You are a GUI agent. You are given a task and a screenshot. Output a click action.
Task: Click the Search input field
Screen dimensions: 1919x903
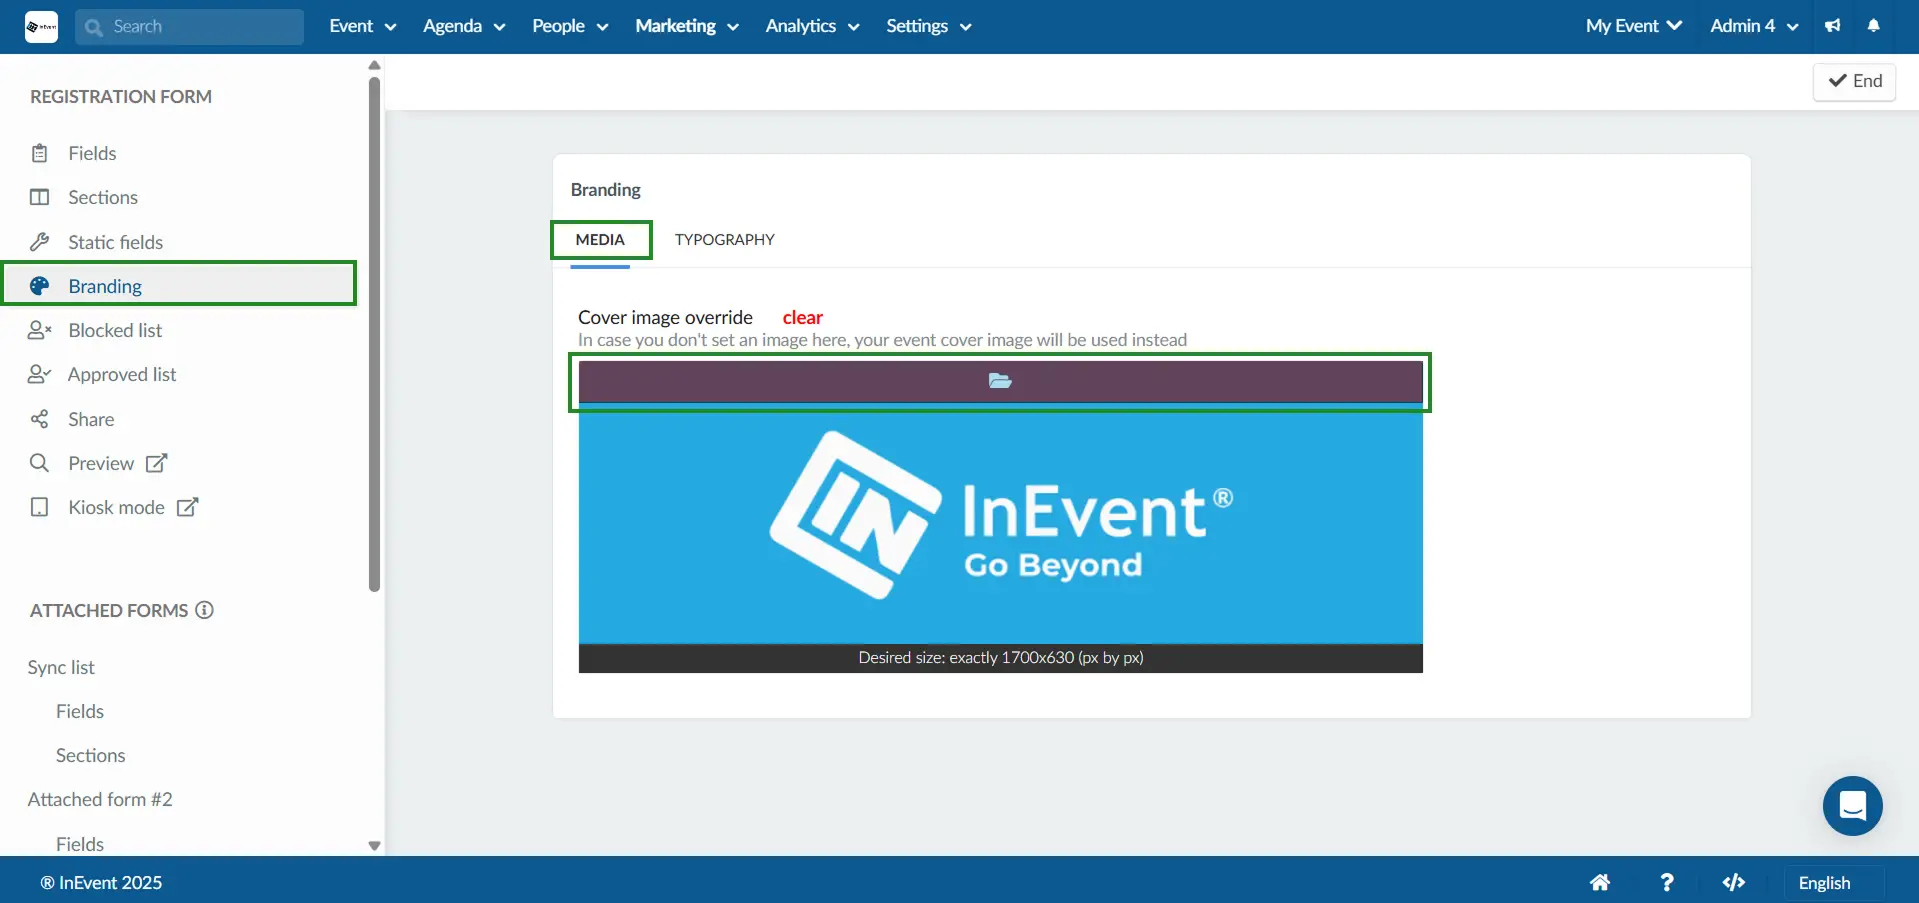point(189,27)
